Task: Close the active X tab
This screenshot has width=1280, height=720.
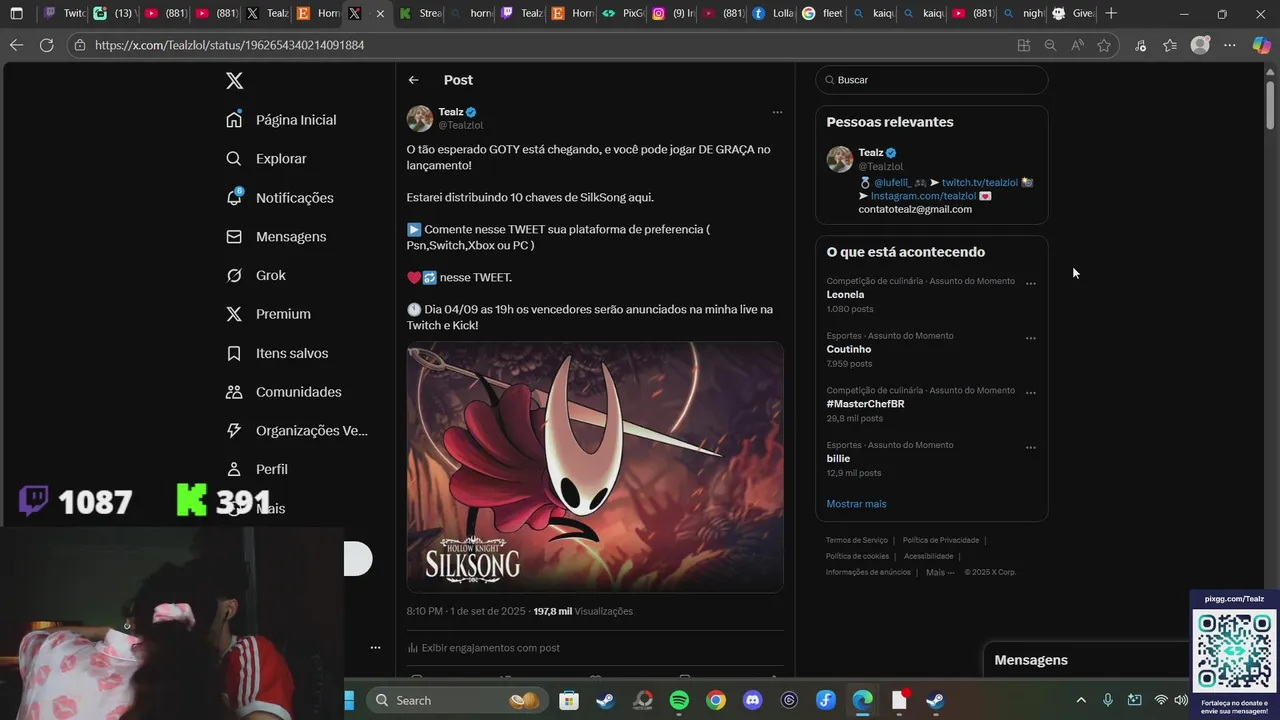Action: pyautogui.click(x=380, y=14)
